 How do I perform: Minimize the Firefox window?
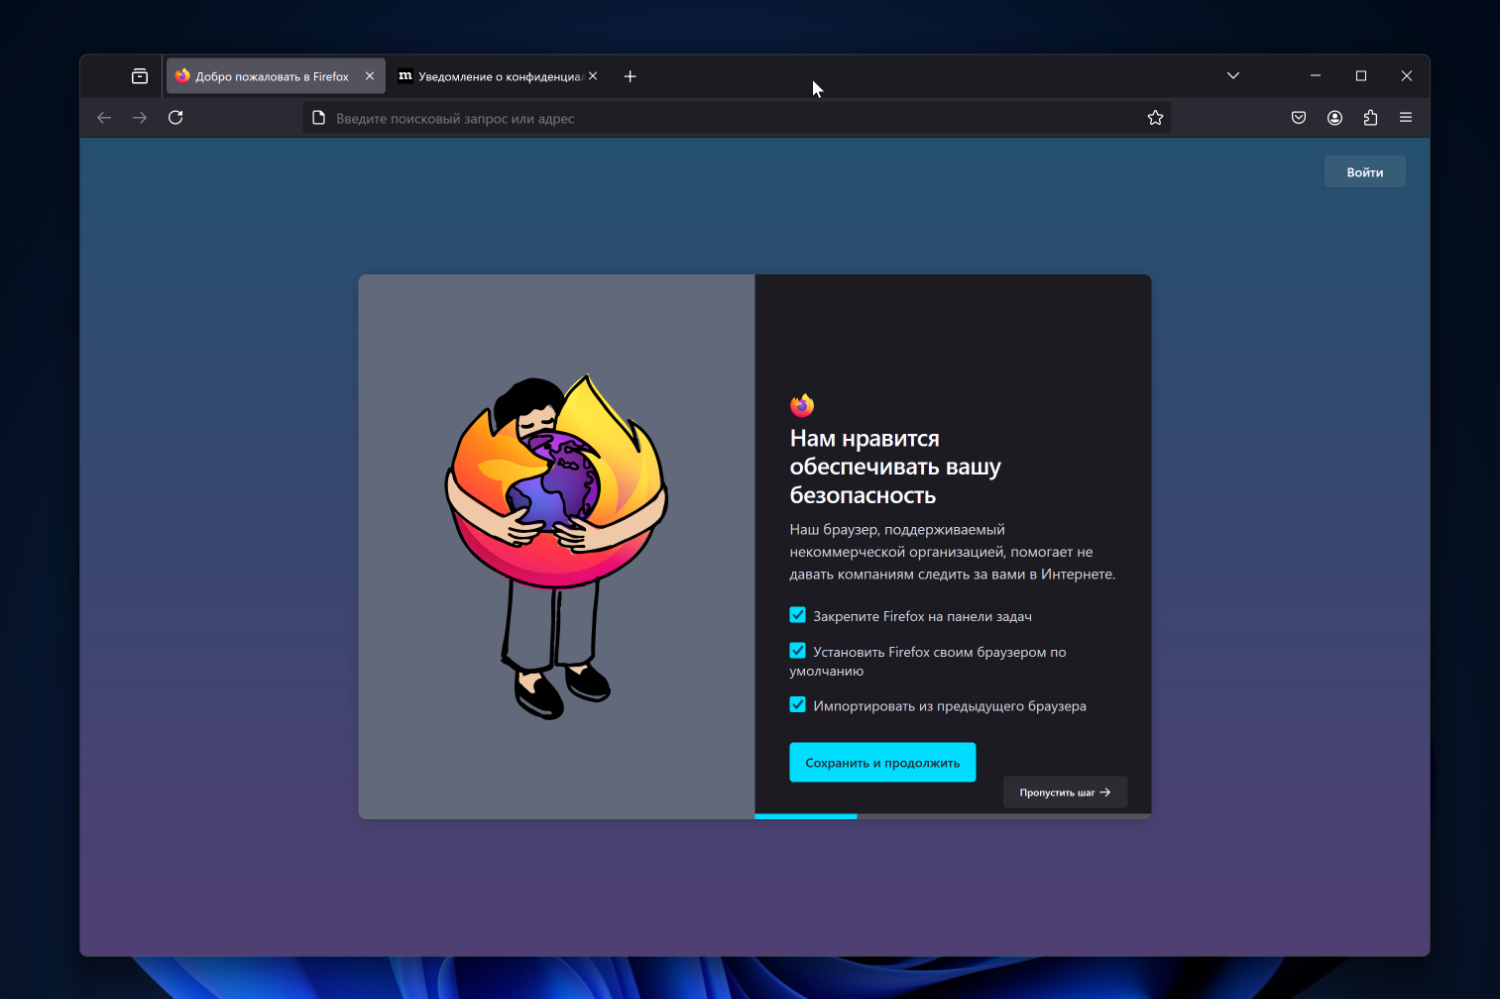click(1315, 76)
